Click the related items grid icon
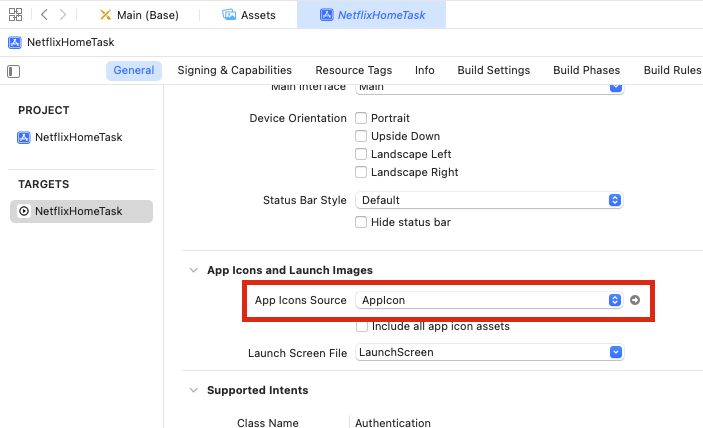Viewport: 703px width, 428px height. pos(14,15)
